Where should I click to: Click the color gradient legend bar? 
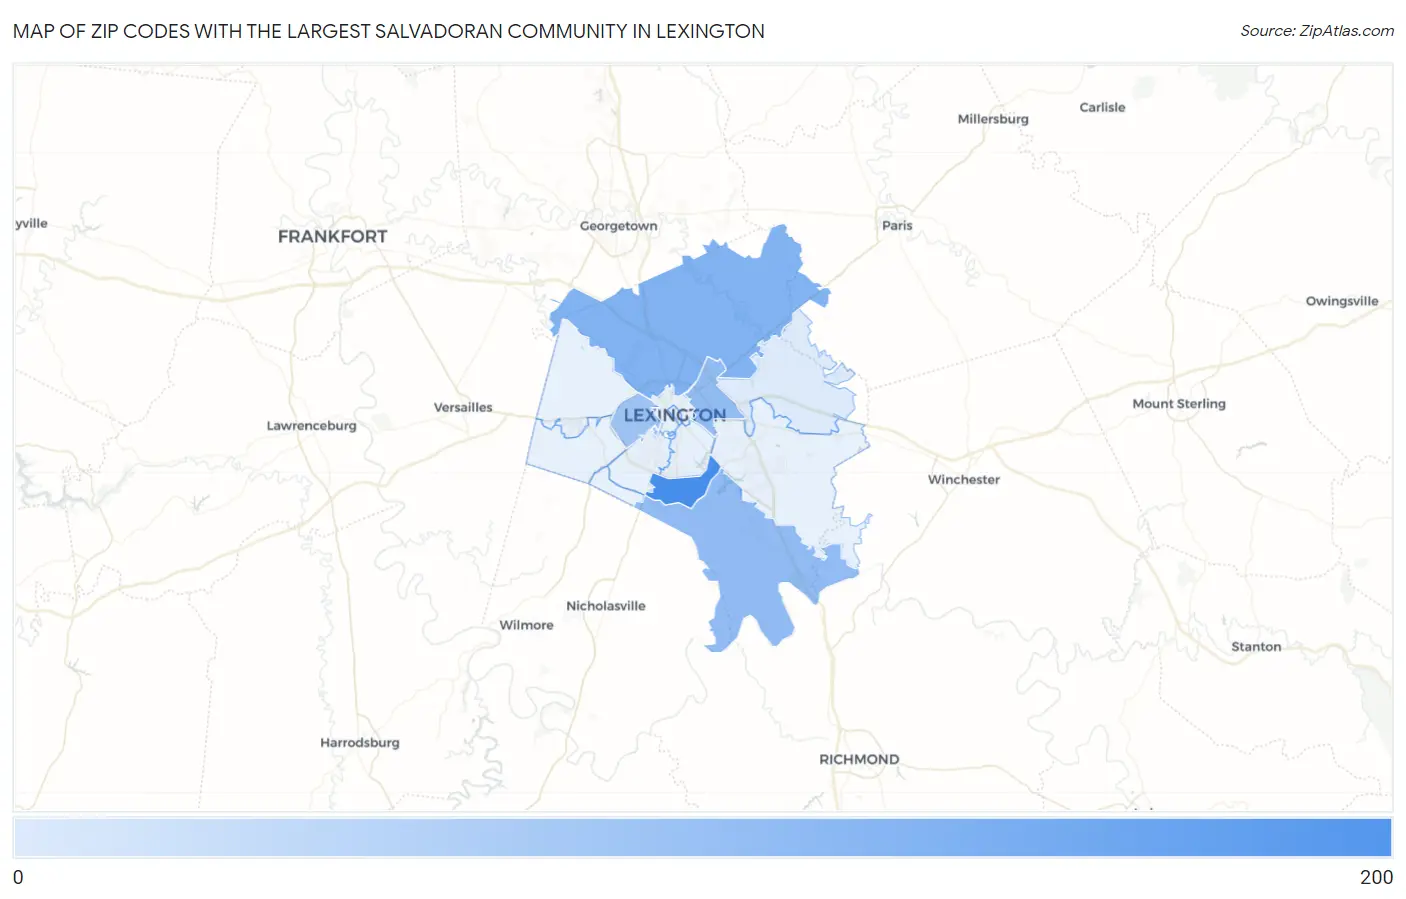(x=702, y=838)
